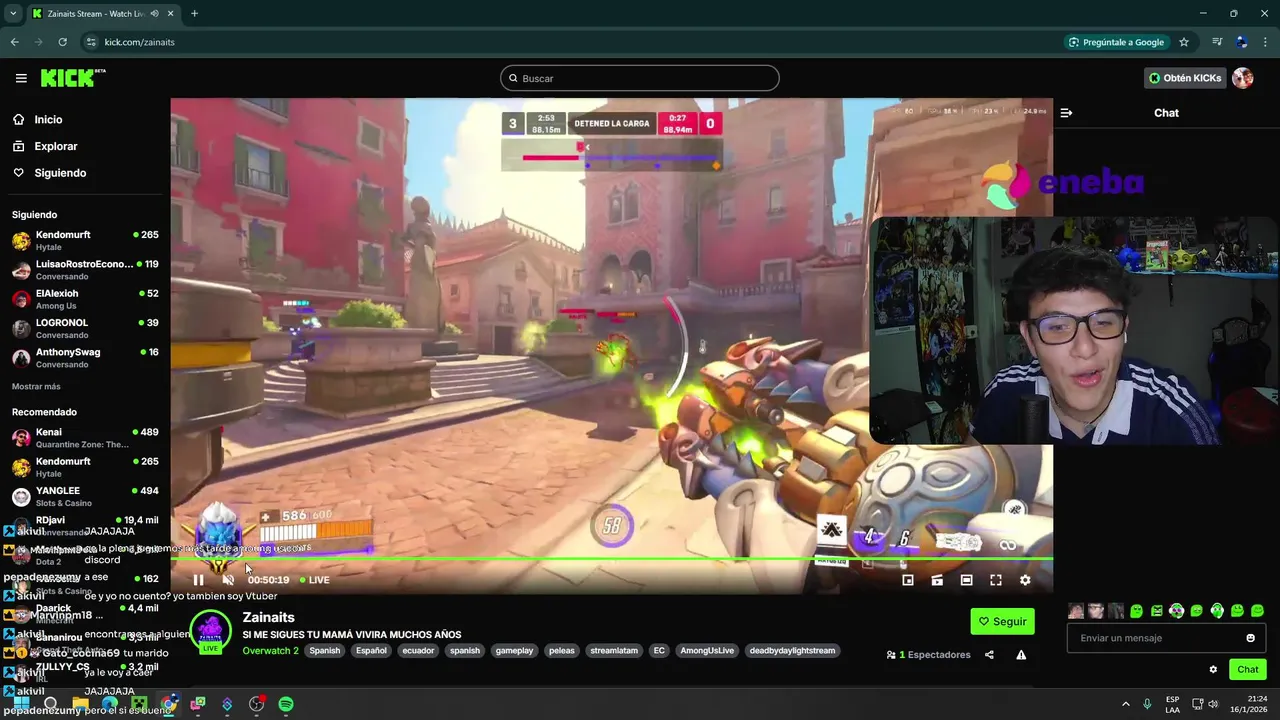Open the Chrome tab search dropdown arrow
Screen dimensions: 1280x720
point(13,13)
